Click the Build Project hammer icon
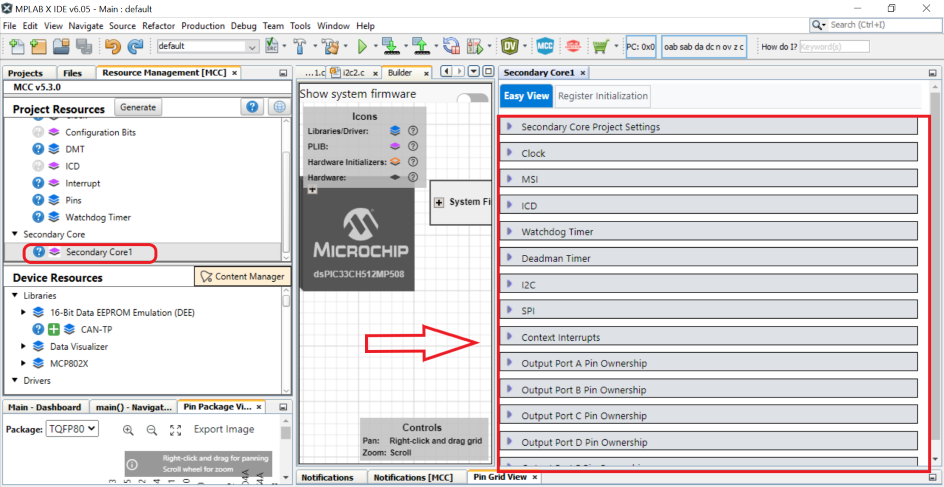This screenshot has height=487, width=944. [300, 46]
